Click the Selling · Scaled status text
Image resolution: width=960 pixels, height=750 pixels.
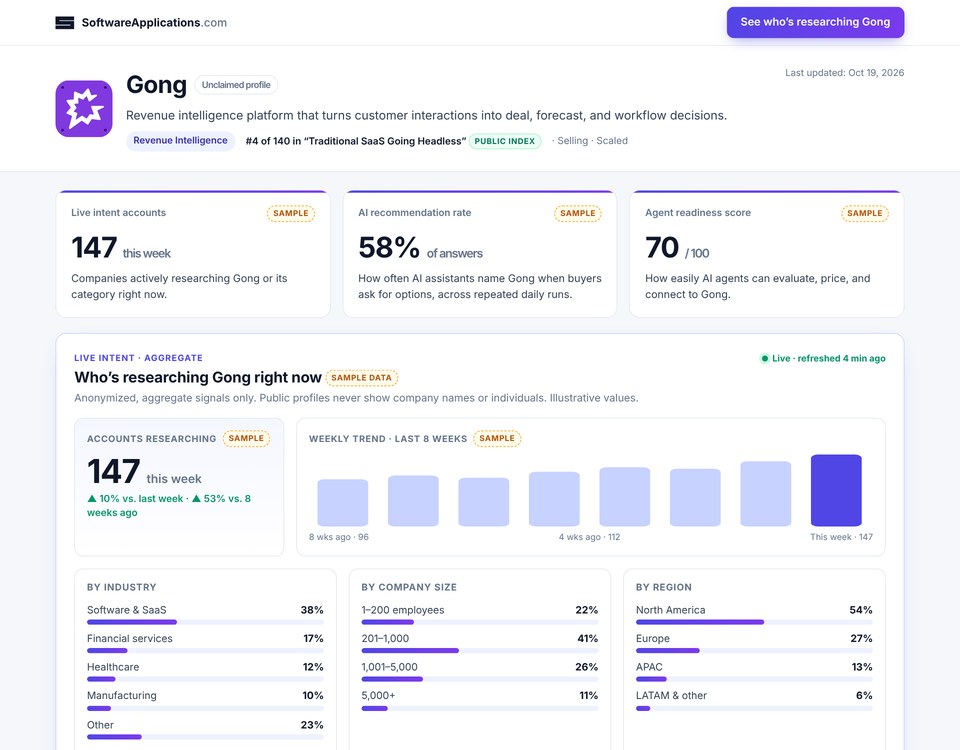point(590,141)
